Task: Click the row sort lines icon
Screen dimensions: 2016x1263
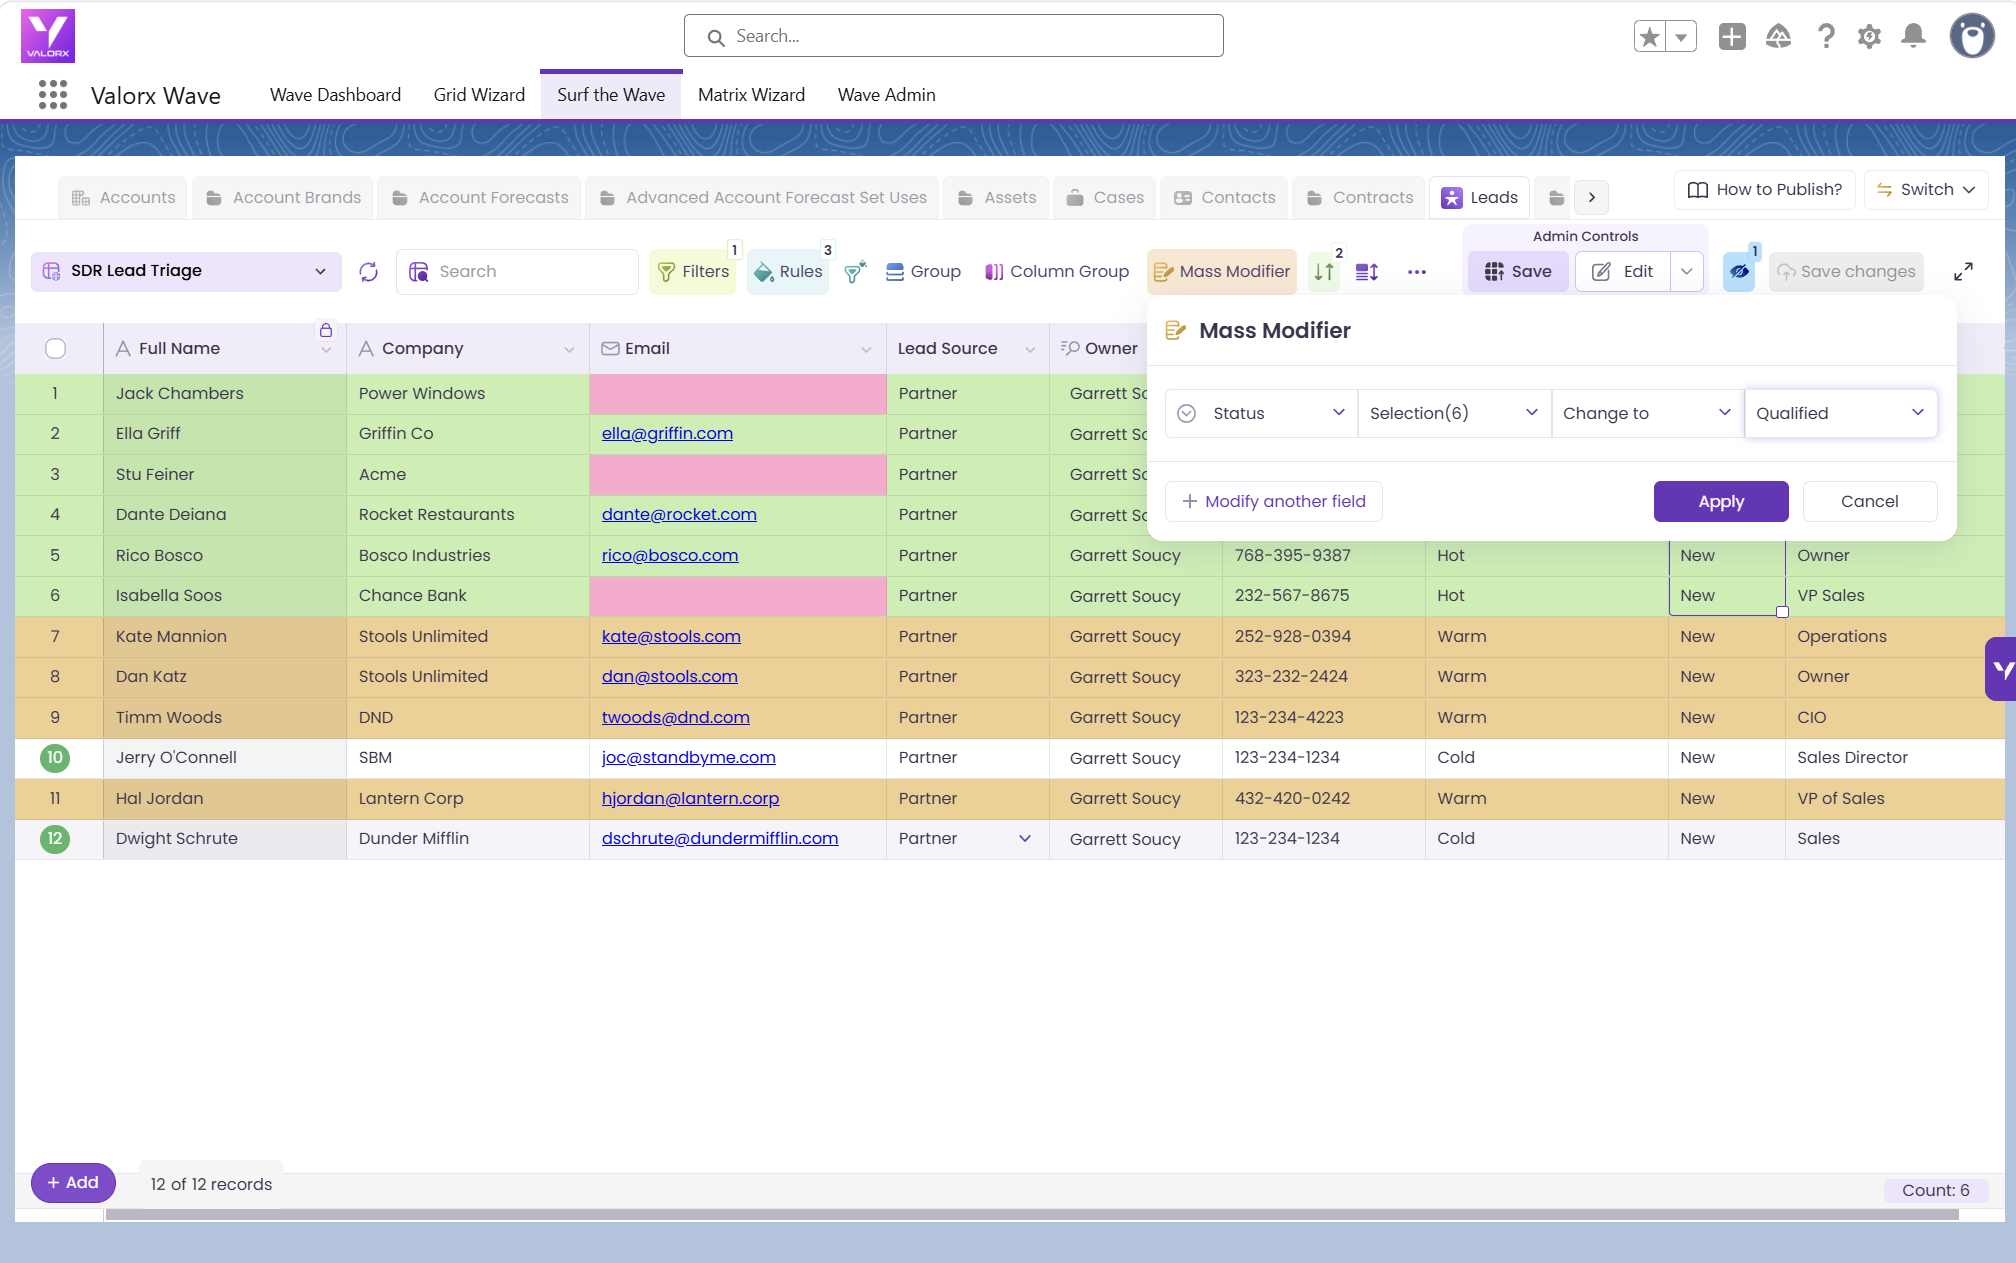Action: (x=1367, y=272)
